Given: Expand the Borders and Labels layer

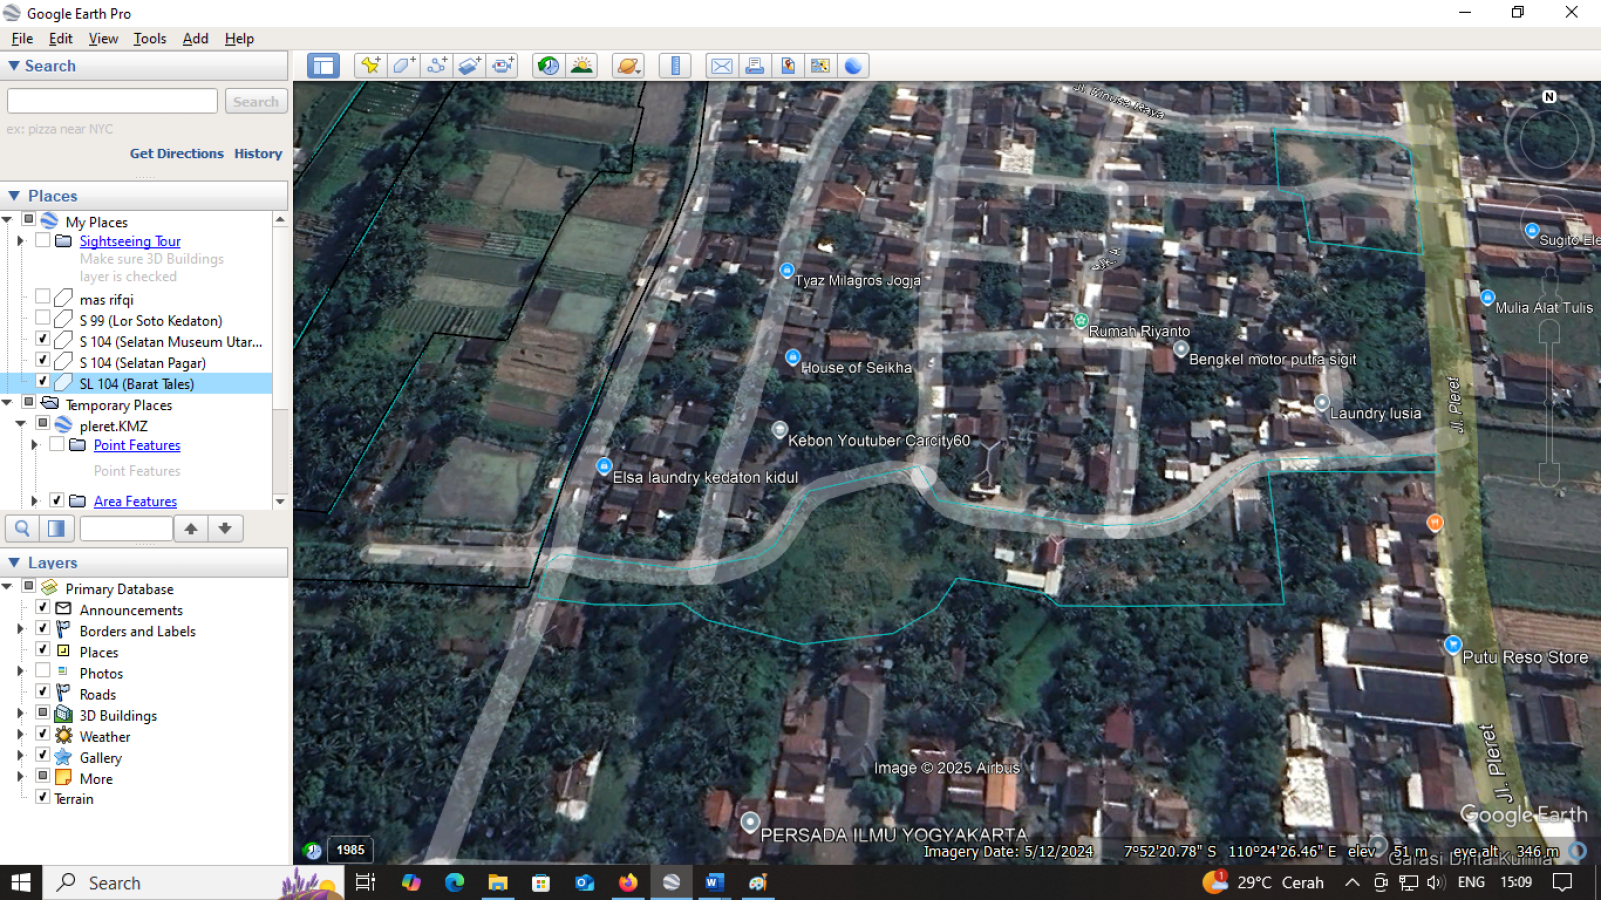Looking at the screenshot, I should coord(20,630).
